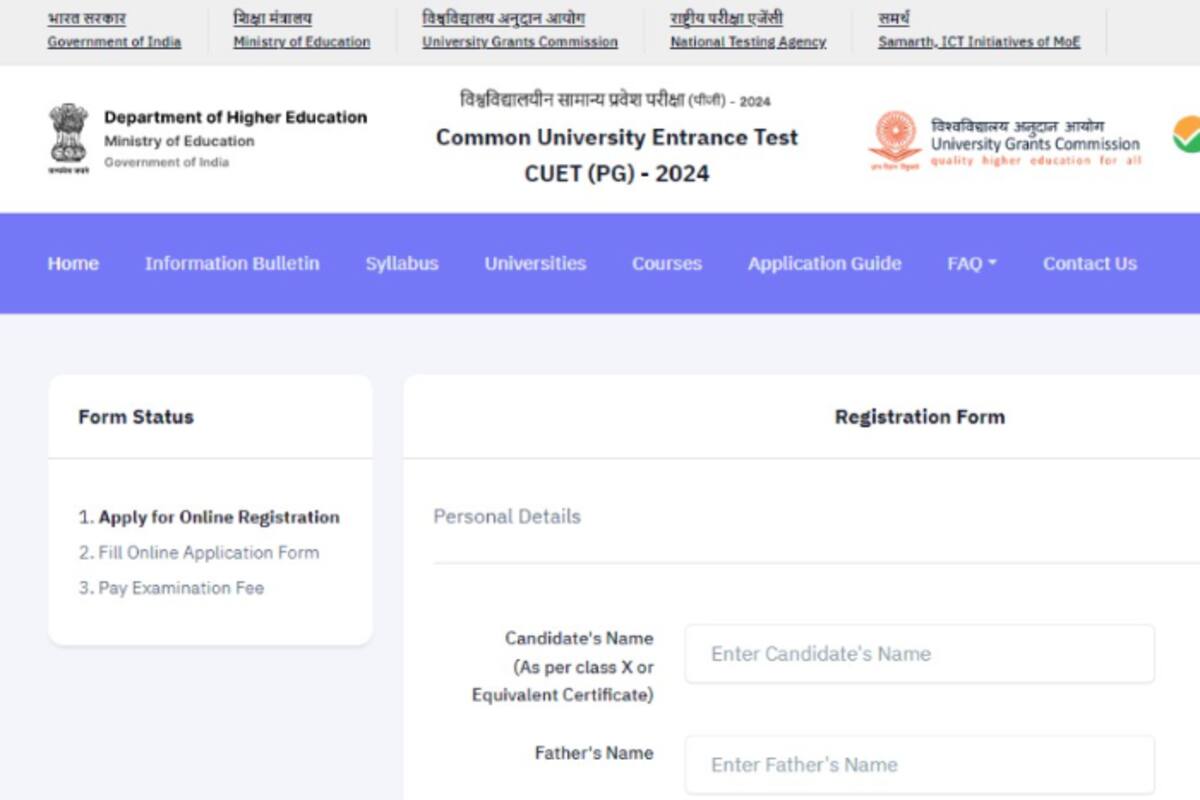Open the Information Bulletin page
The width and height of the screenshot is (1200, 800).
tap(232, 264)
